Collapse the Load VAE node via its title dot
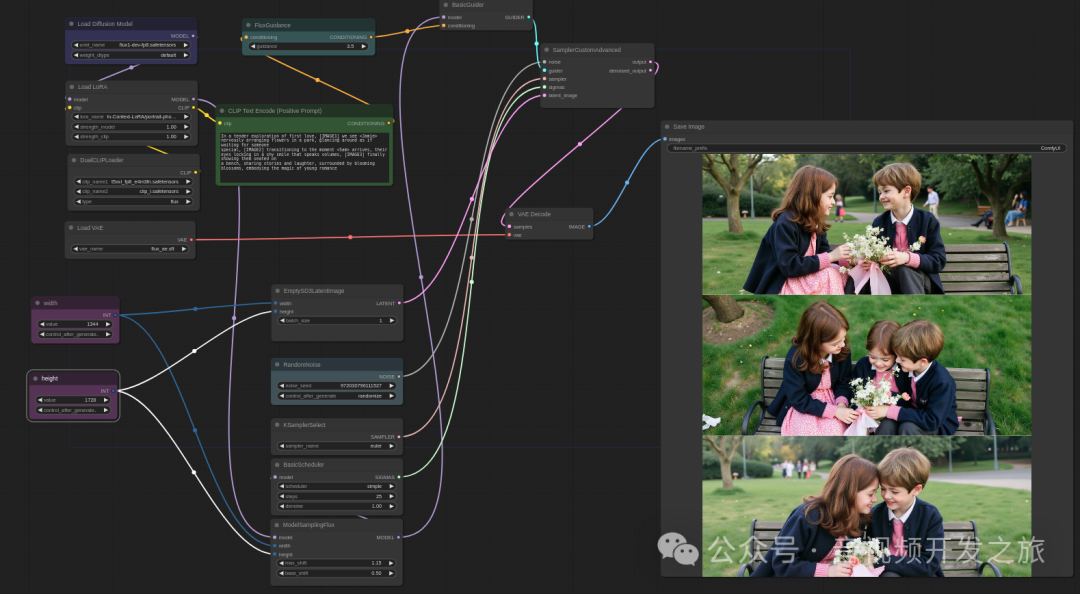 point(71,227)
